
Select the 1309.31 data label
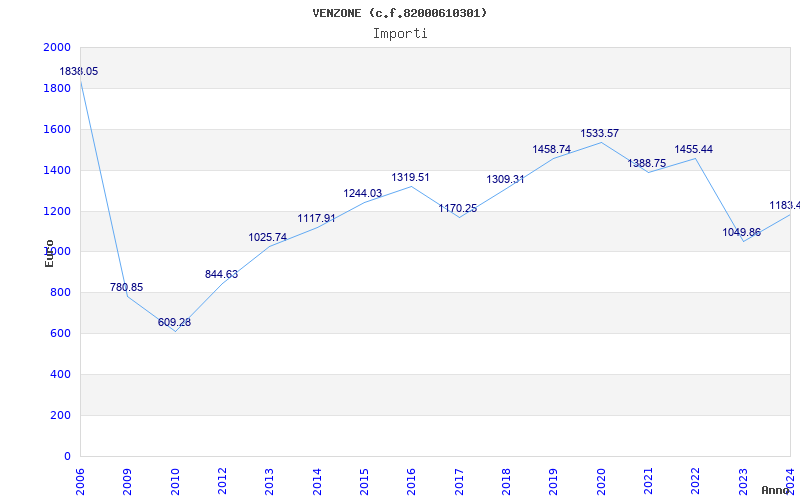tap(506, 180)
